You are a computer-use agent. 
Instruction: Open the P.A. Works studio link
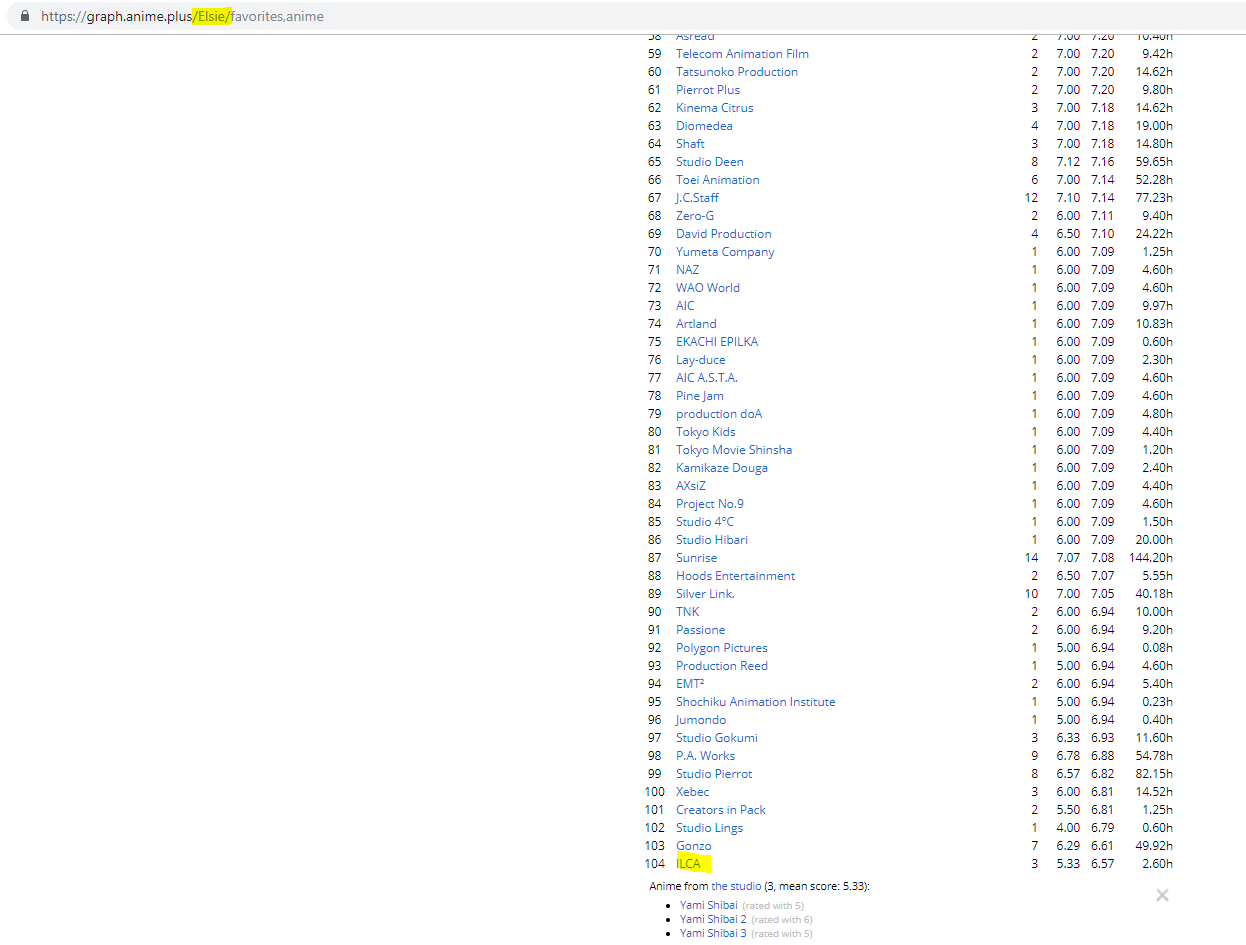[x=705, y=756]
